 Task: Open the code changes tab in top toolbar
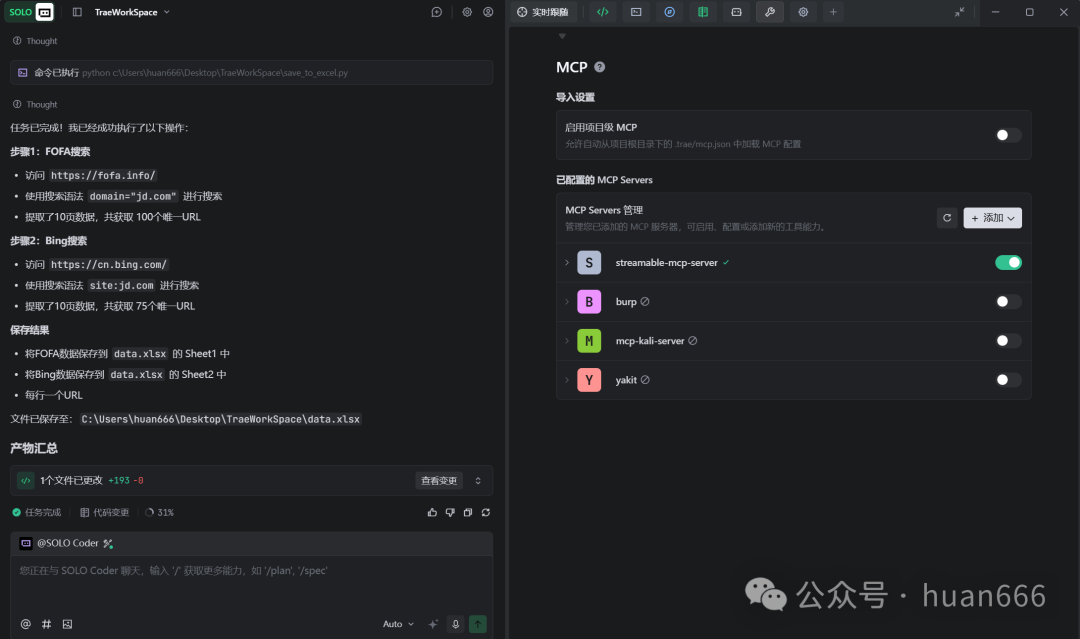601,12
